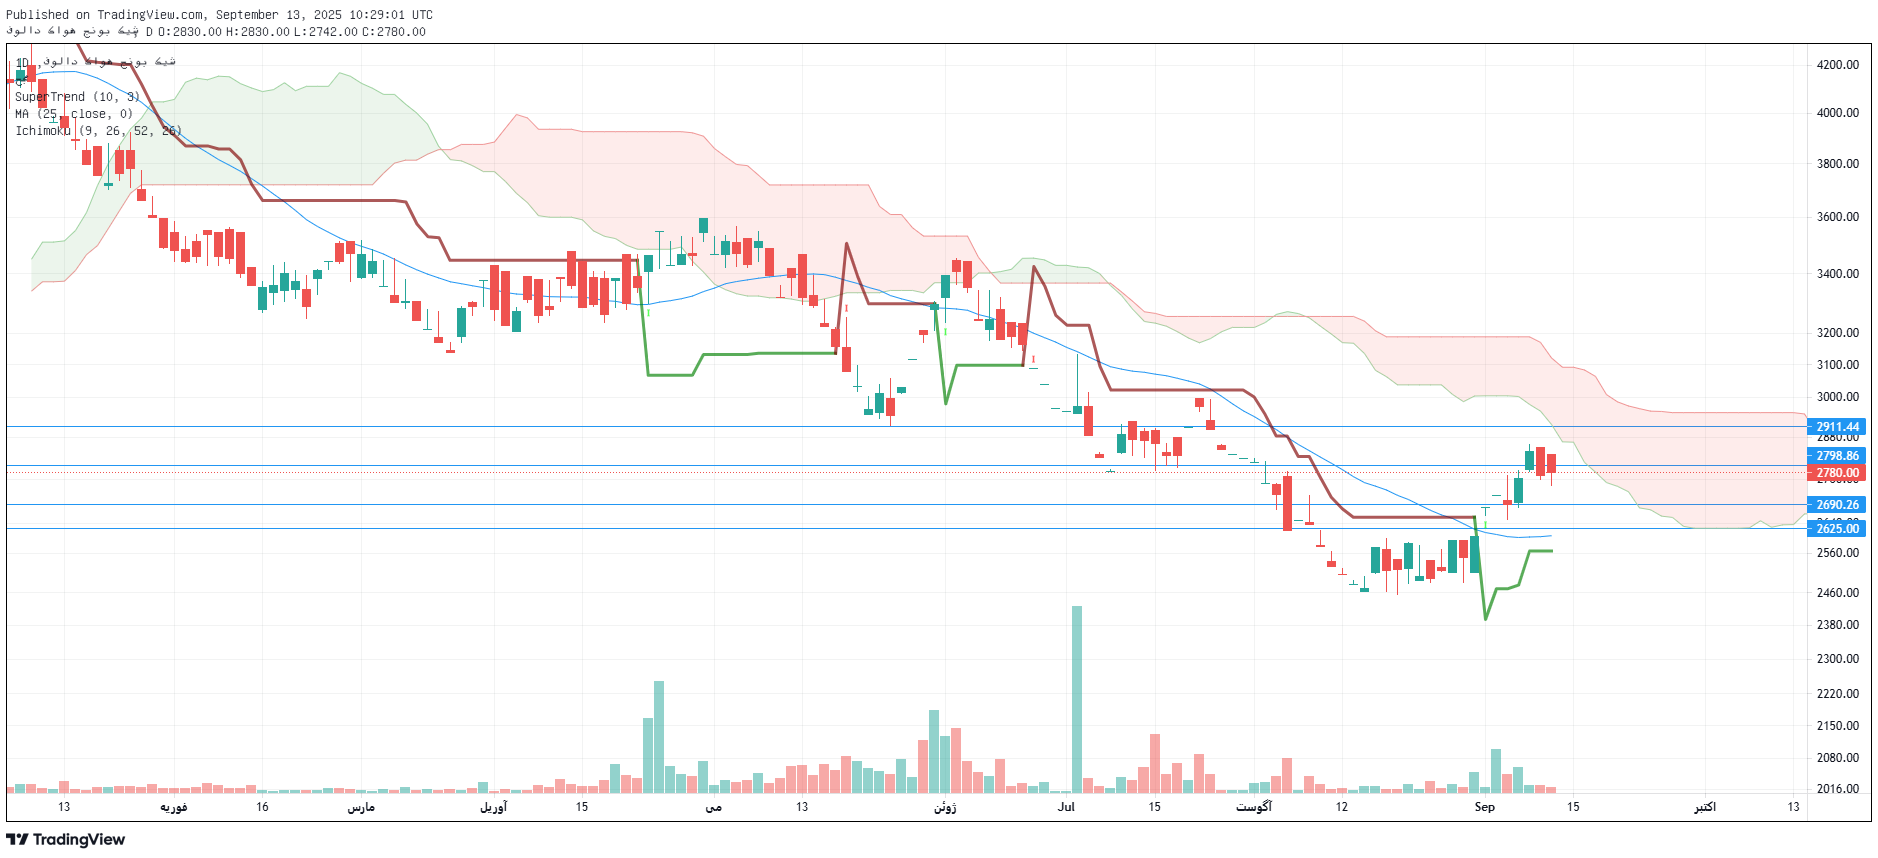Click the اکتبر label on date axis
1878x858 pixels.
click(1704, 807)
